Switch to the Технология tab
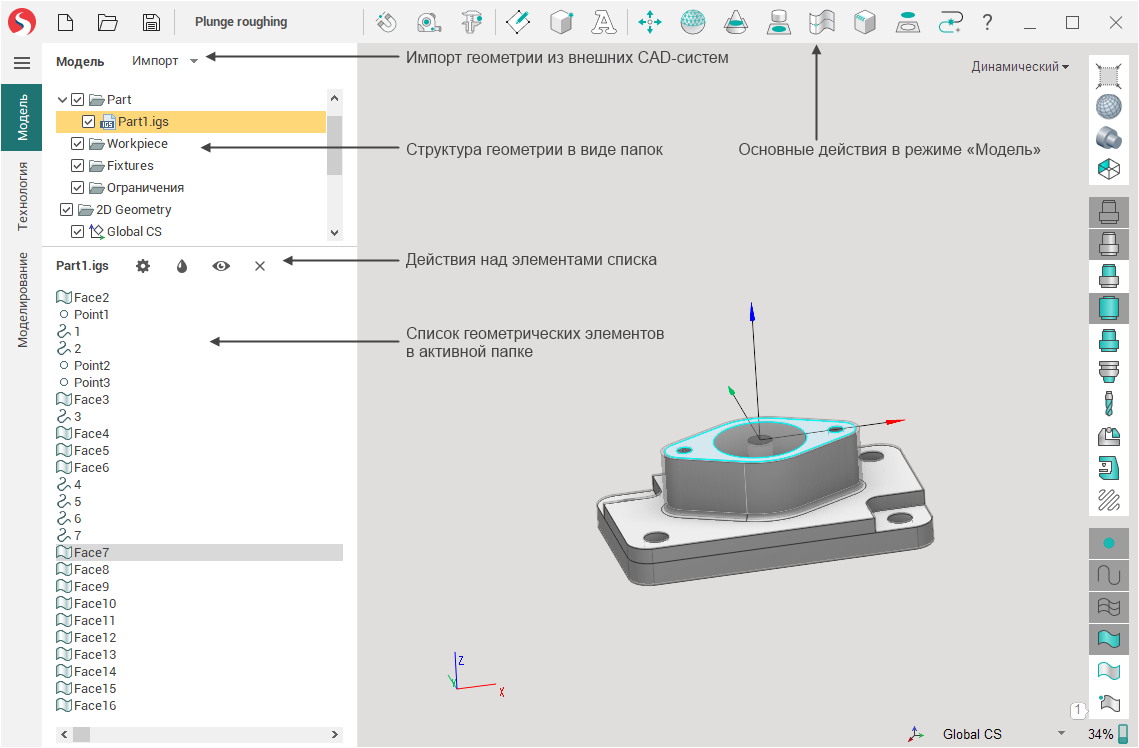 pos(22,196)
